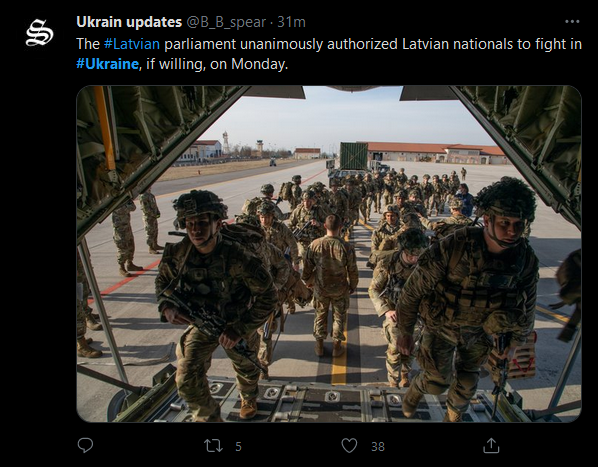
Task: View the retweet count of 5
Action: tap(238, 446)
